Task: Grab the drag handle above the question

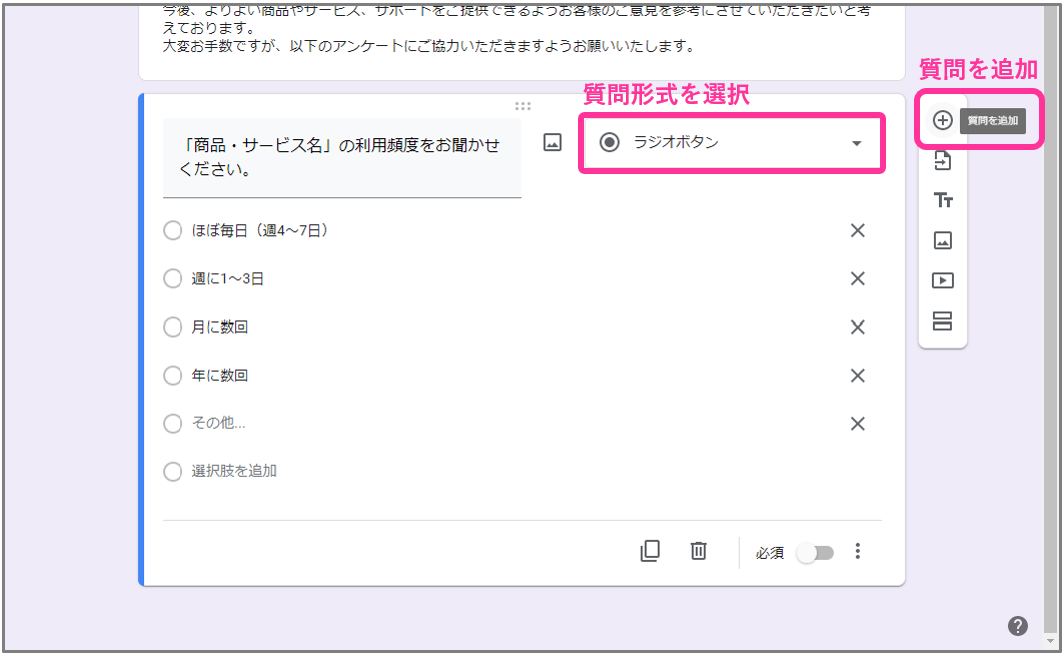Action: [x=522, y=105]
